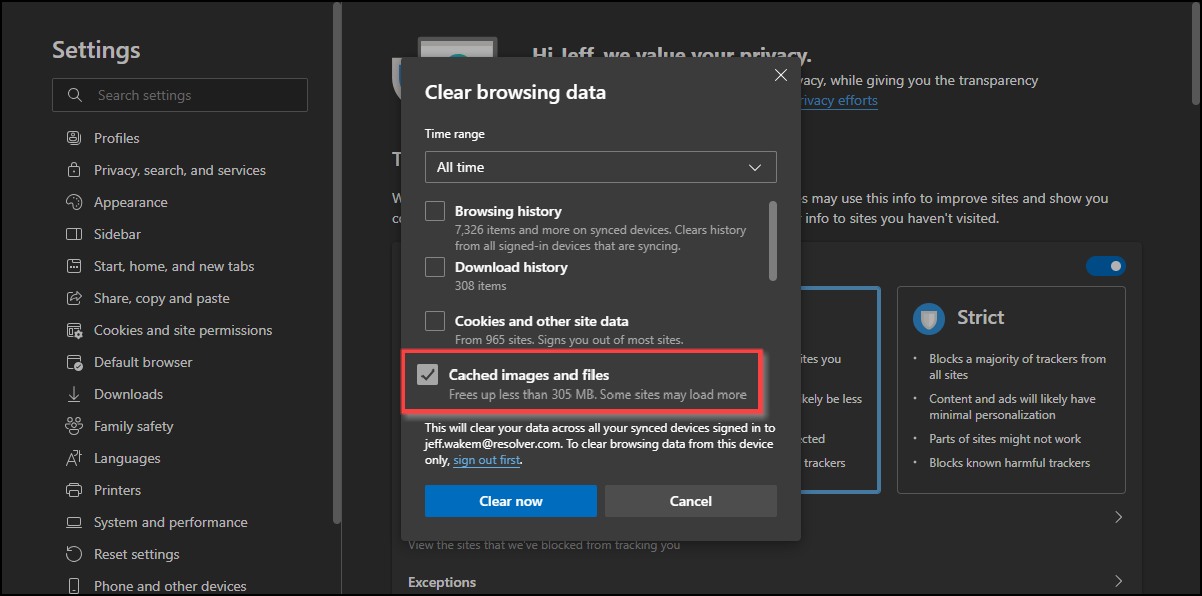Image resolution: width=1202 pixels, height=596 pixels.
Task: Click the dialog's data list scrollbar
Action: pyautogui.click(x=772, y=240)
